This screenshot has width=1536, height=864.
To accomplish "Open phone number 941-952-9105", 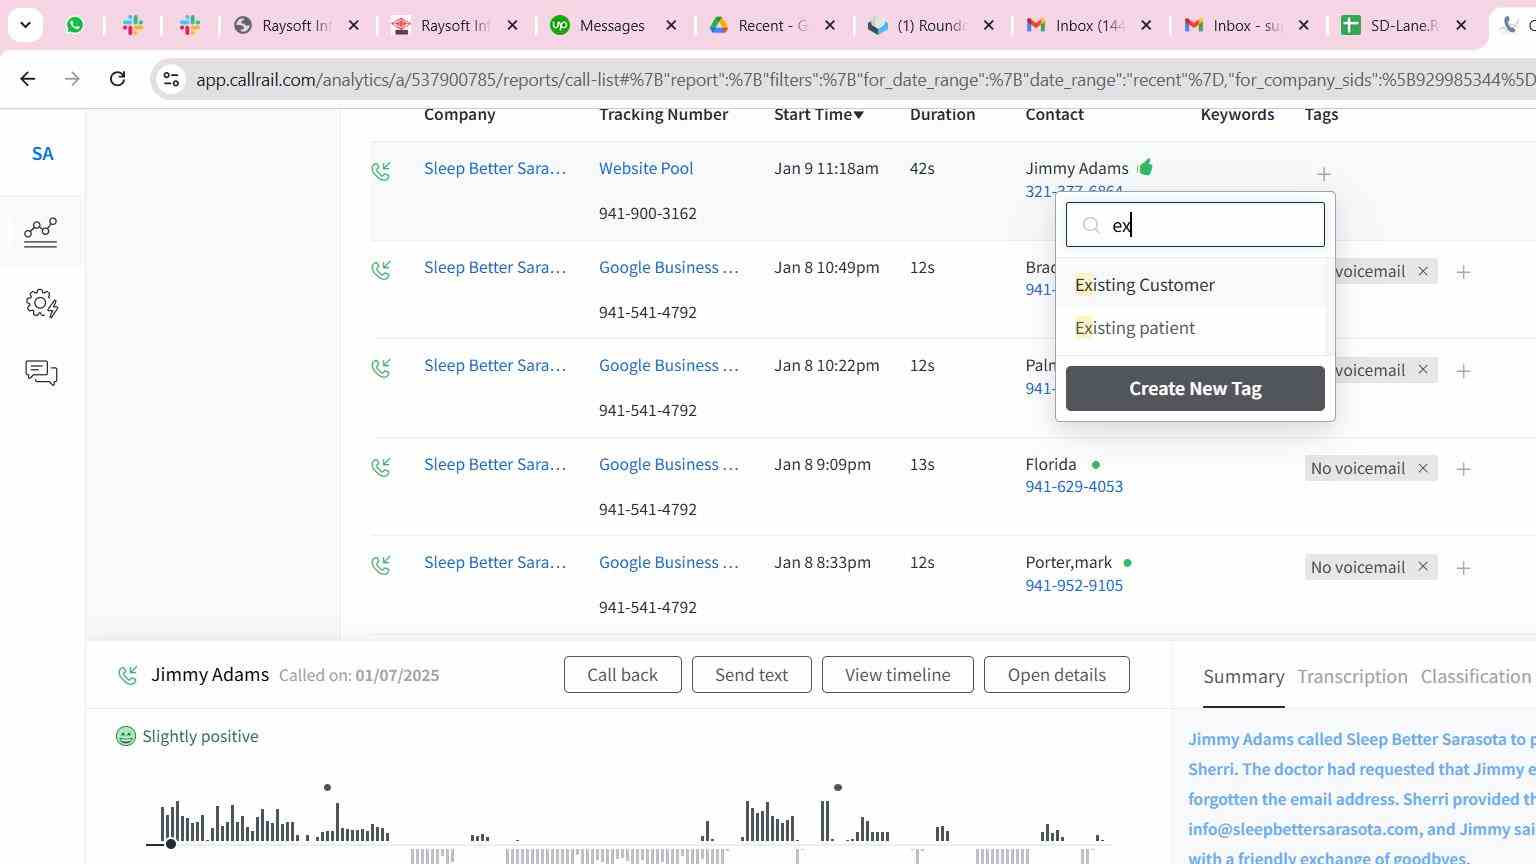I will 1074,586.
